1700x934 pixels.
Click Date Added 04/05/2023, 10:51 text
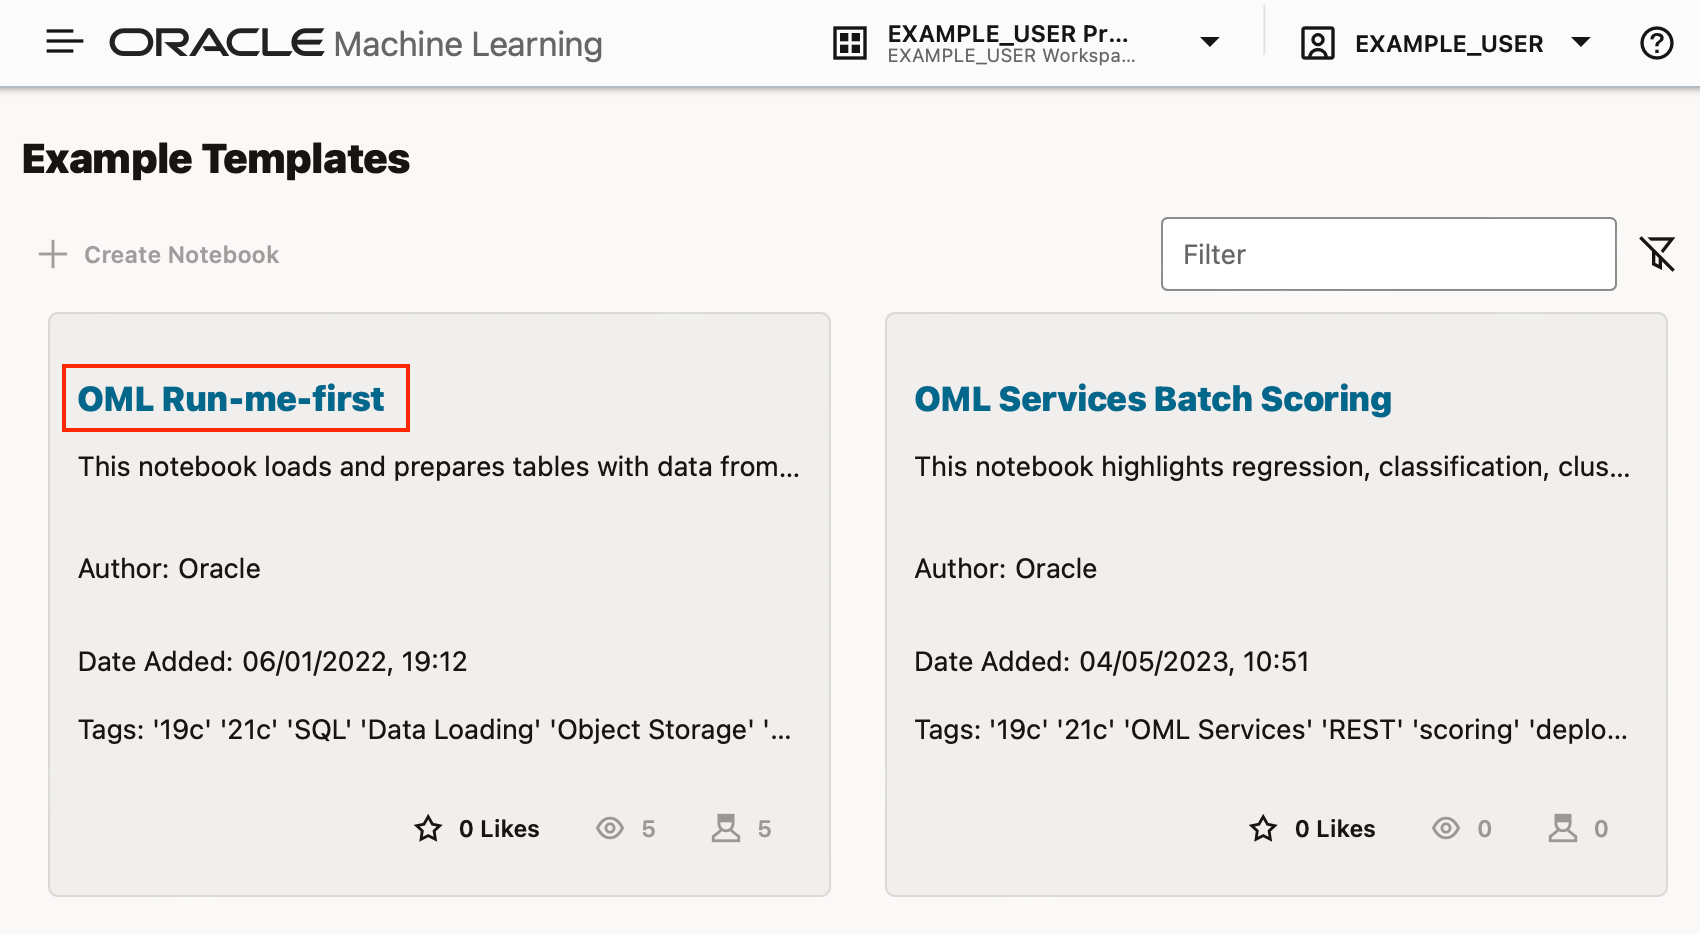click(1112, 662)
